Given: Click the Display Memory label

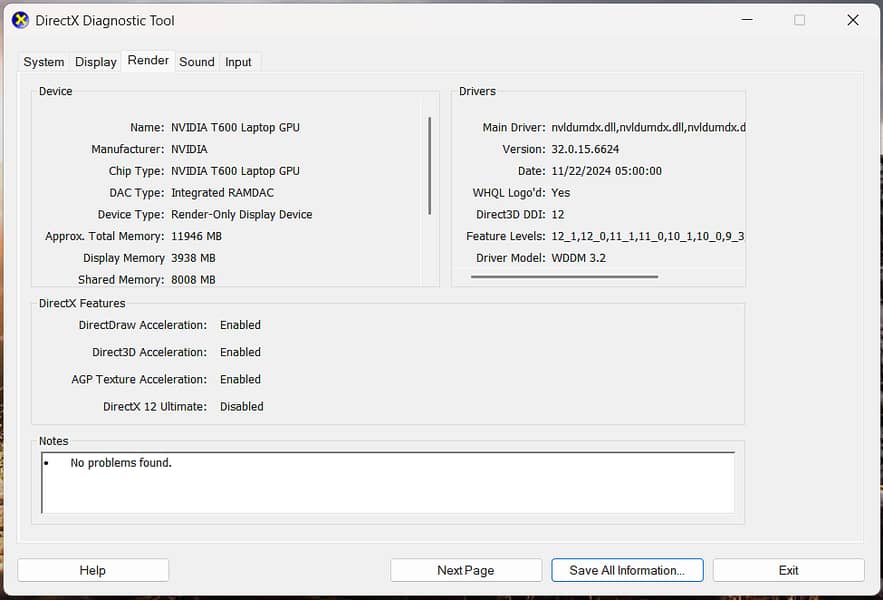Looking at the screenshot, I should (124, 258).
